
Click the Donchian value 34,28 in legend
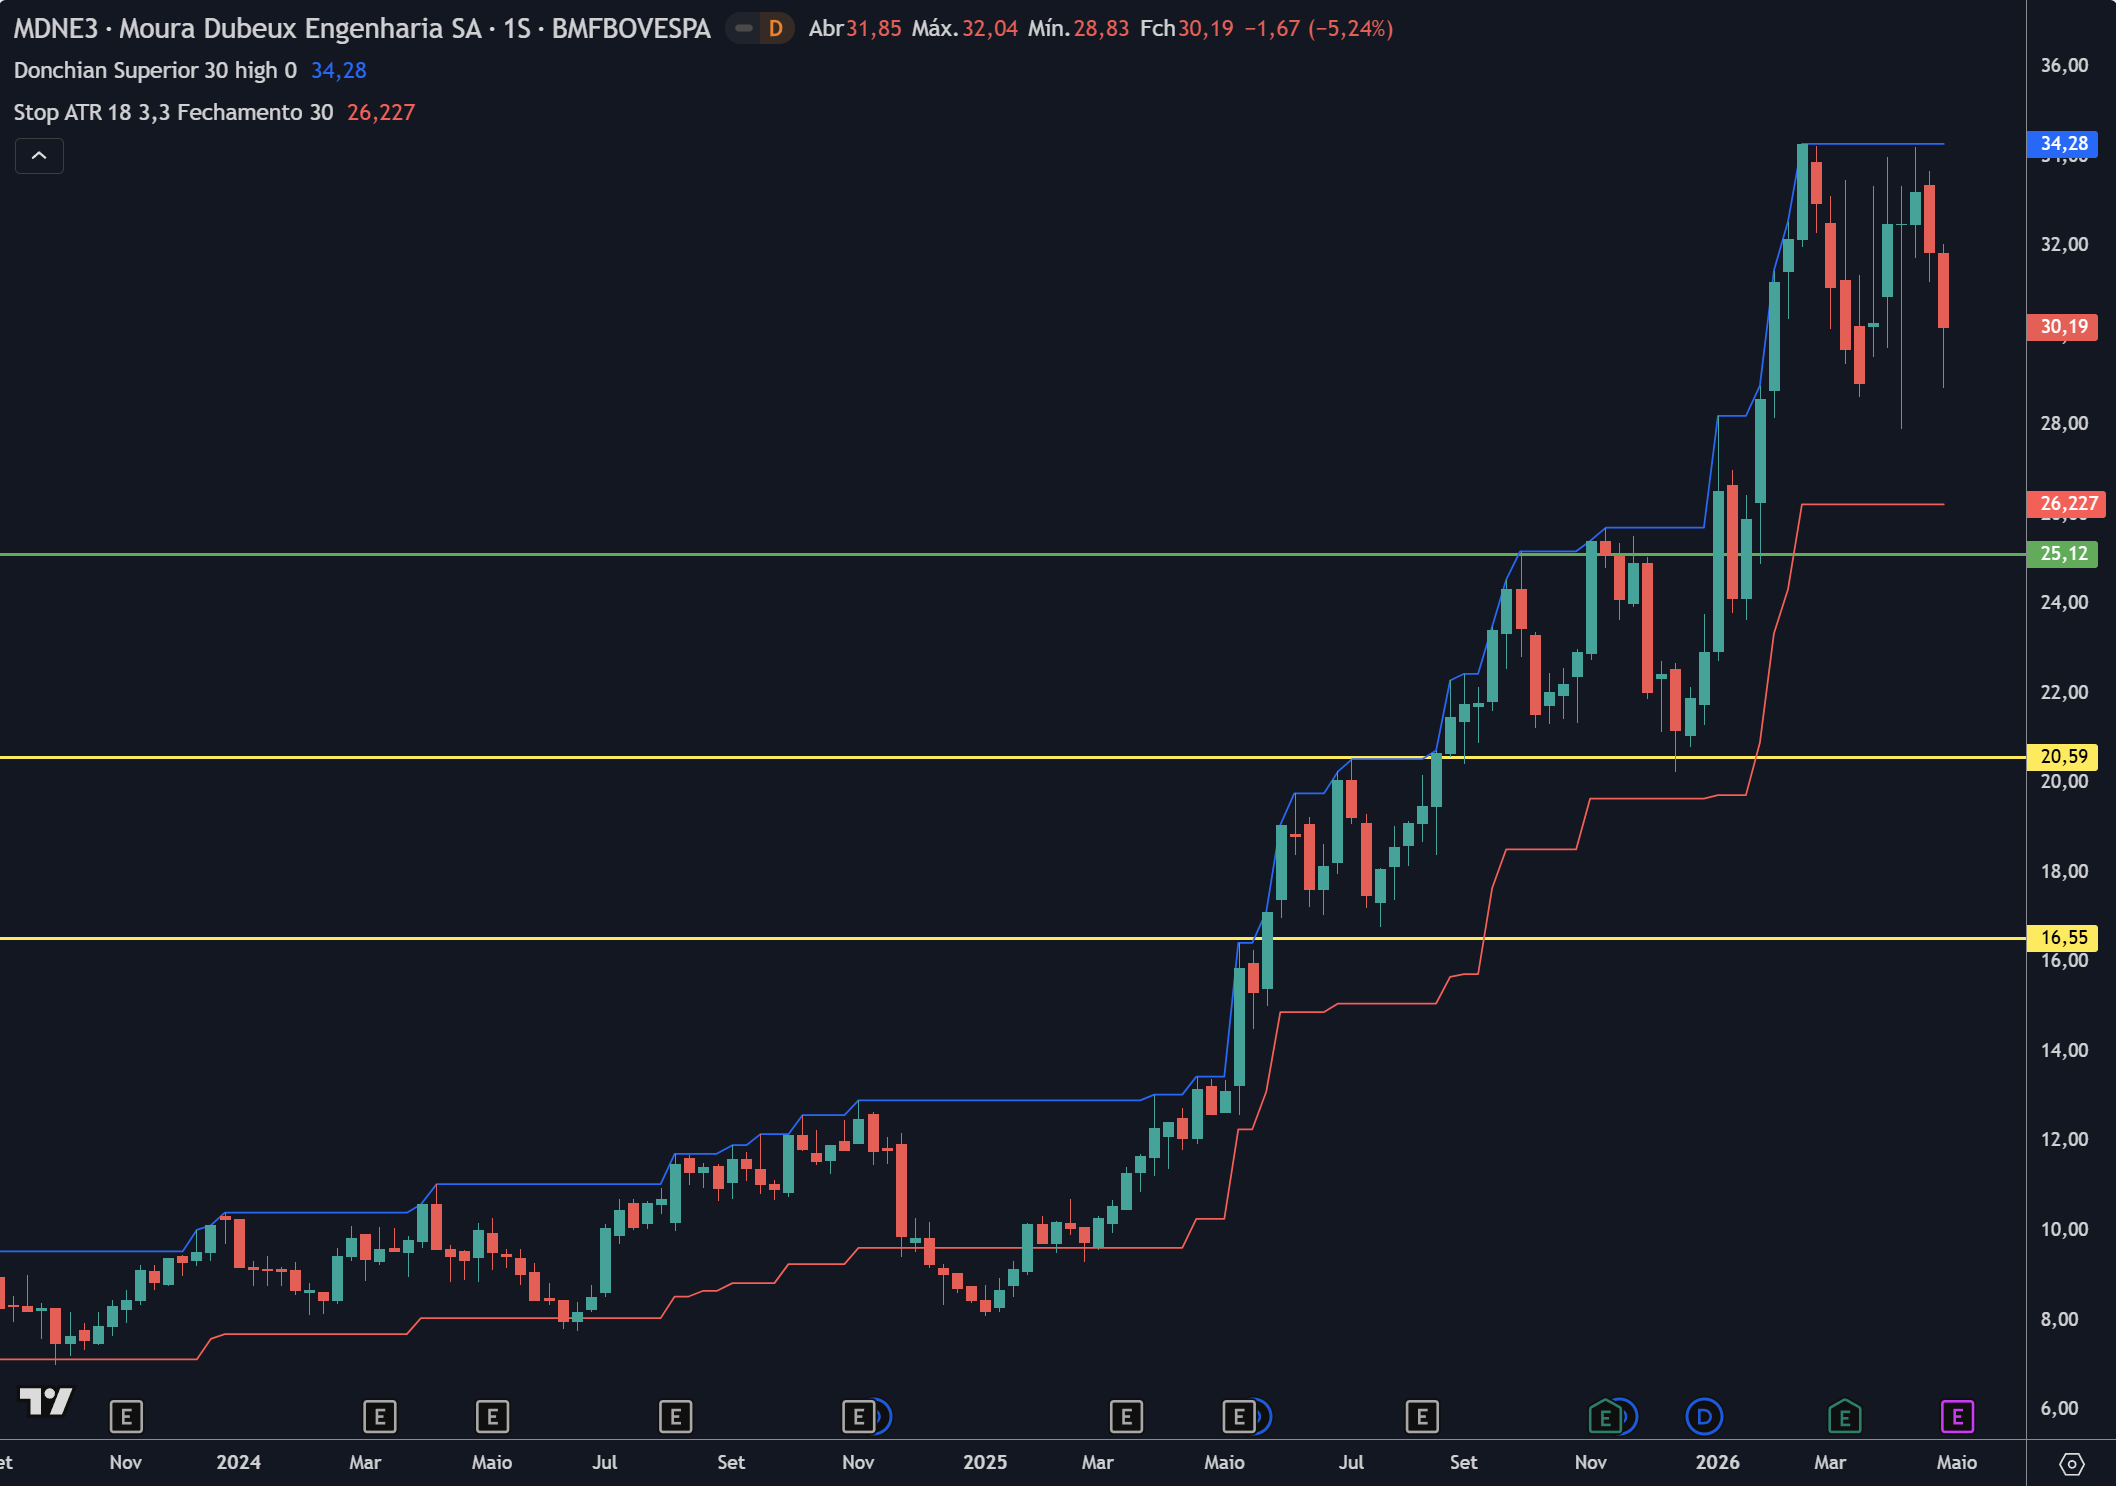pos(338,70)
